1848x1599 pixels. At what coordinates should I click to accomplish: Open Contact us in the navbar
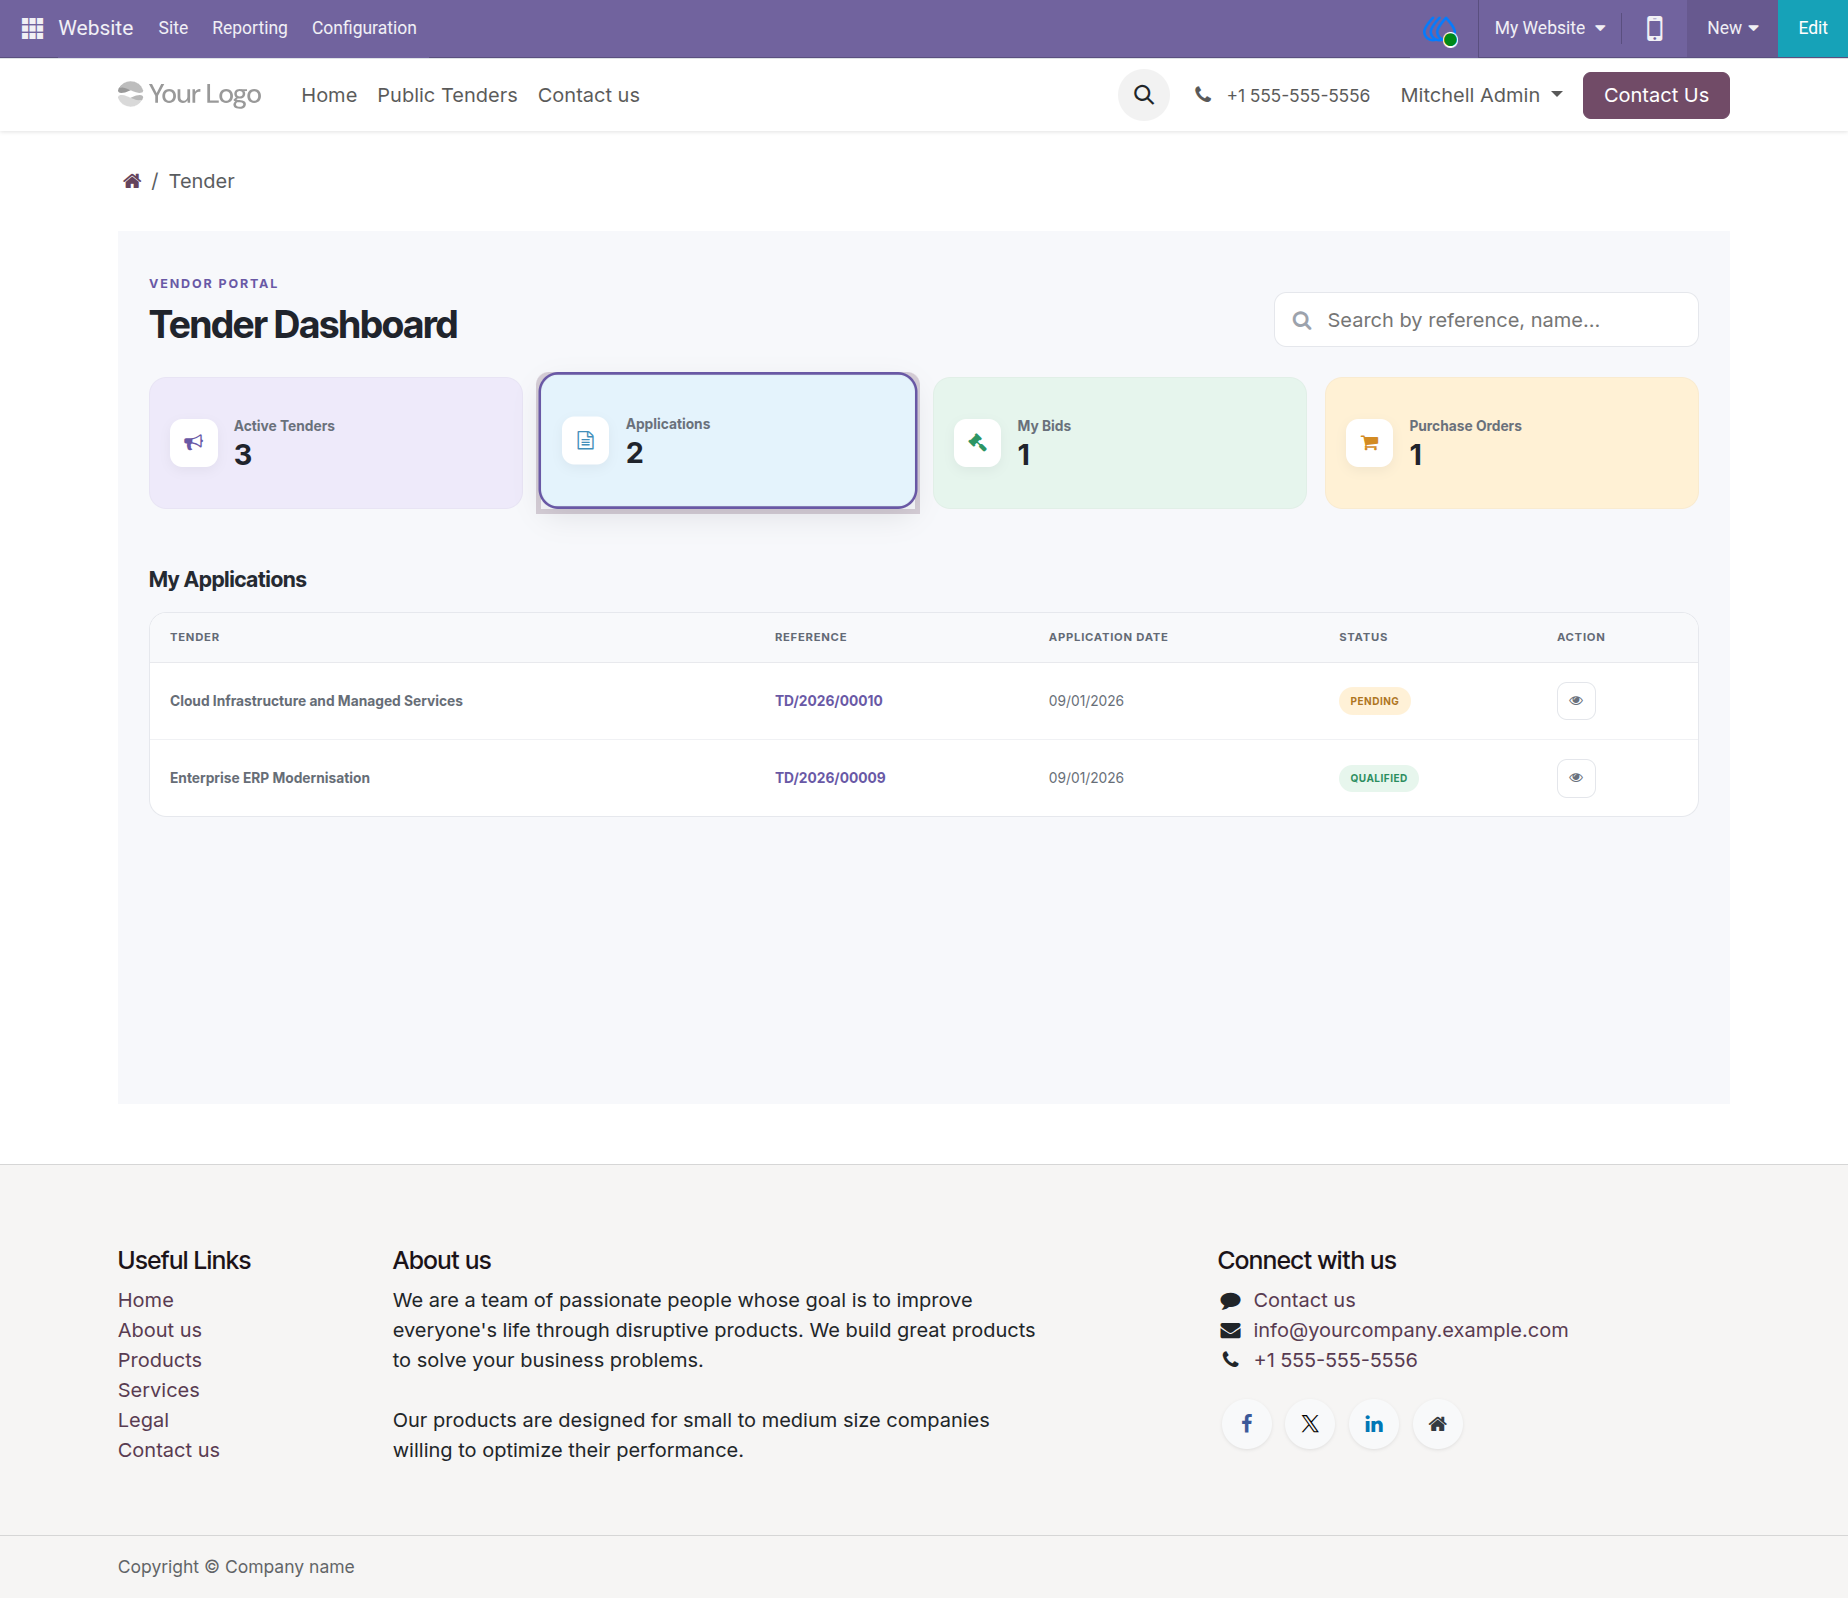click(x=589, y=95)
